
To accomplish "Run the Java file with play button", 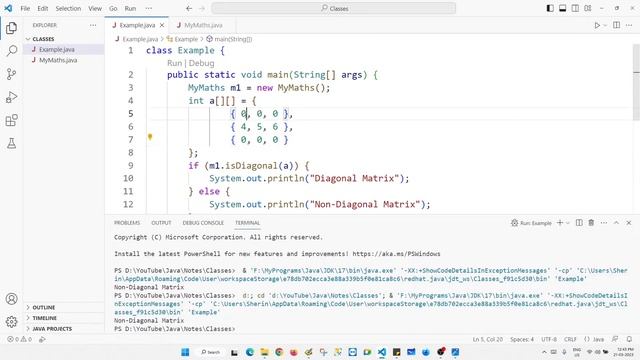I will (x=597, y=25).
